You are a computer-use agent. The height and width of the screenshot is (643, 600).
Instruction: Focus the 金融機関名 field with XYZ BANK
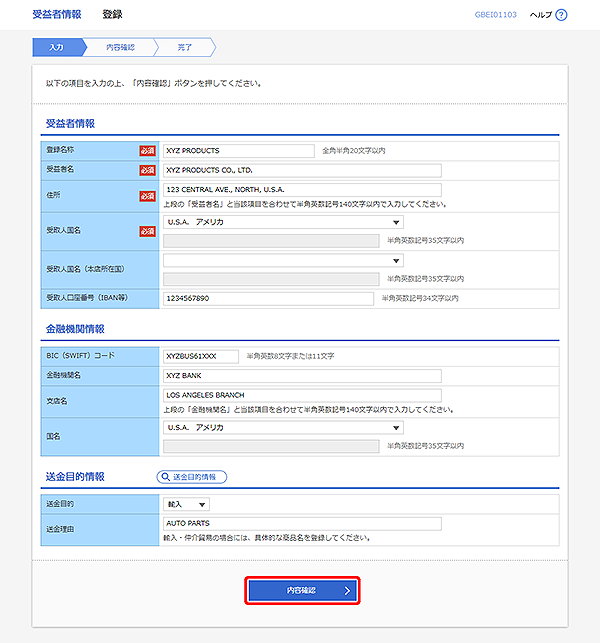(x=301, y=376)
